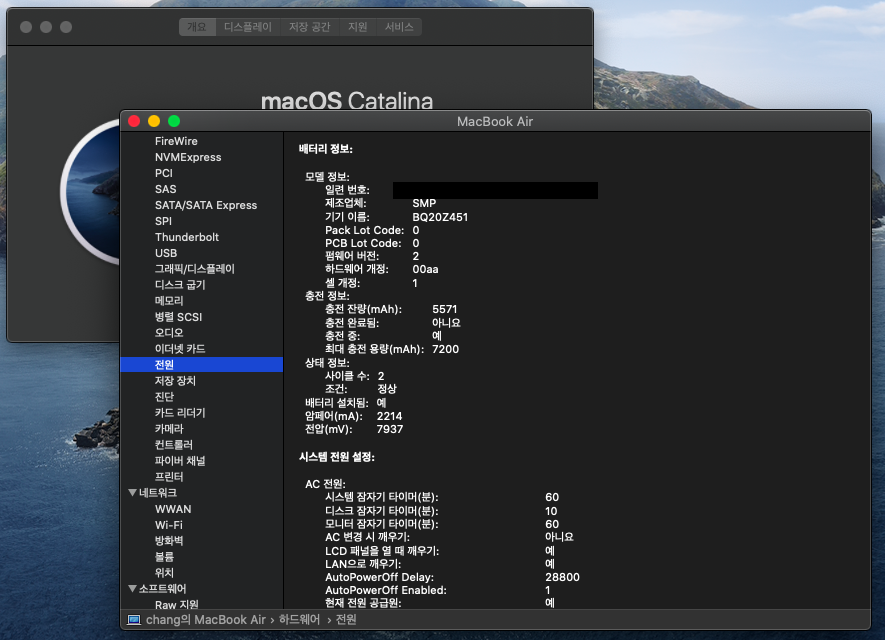The width and height of the screenshot is (885, 640).
Task: Click 전원 in the path bar
Action: click(x=346, y=620)
